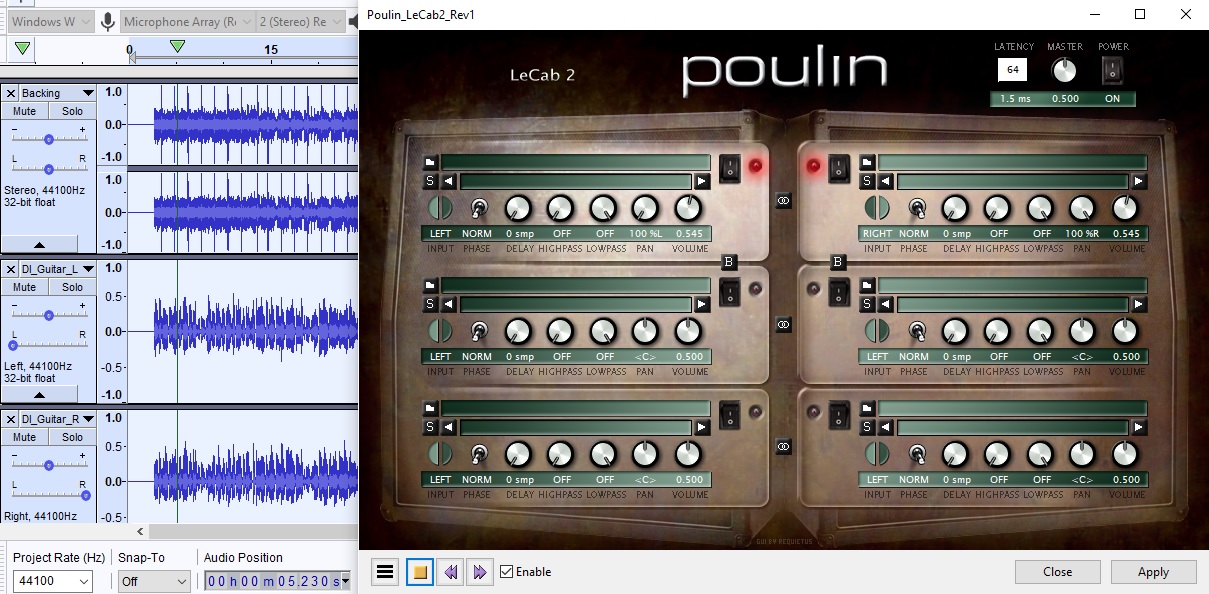1209x594 pixels.
Task: Open the 2 (Stereo) recording channels dropdown
Action: pyautogui.click(x=299, y=21)
